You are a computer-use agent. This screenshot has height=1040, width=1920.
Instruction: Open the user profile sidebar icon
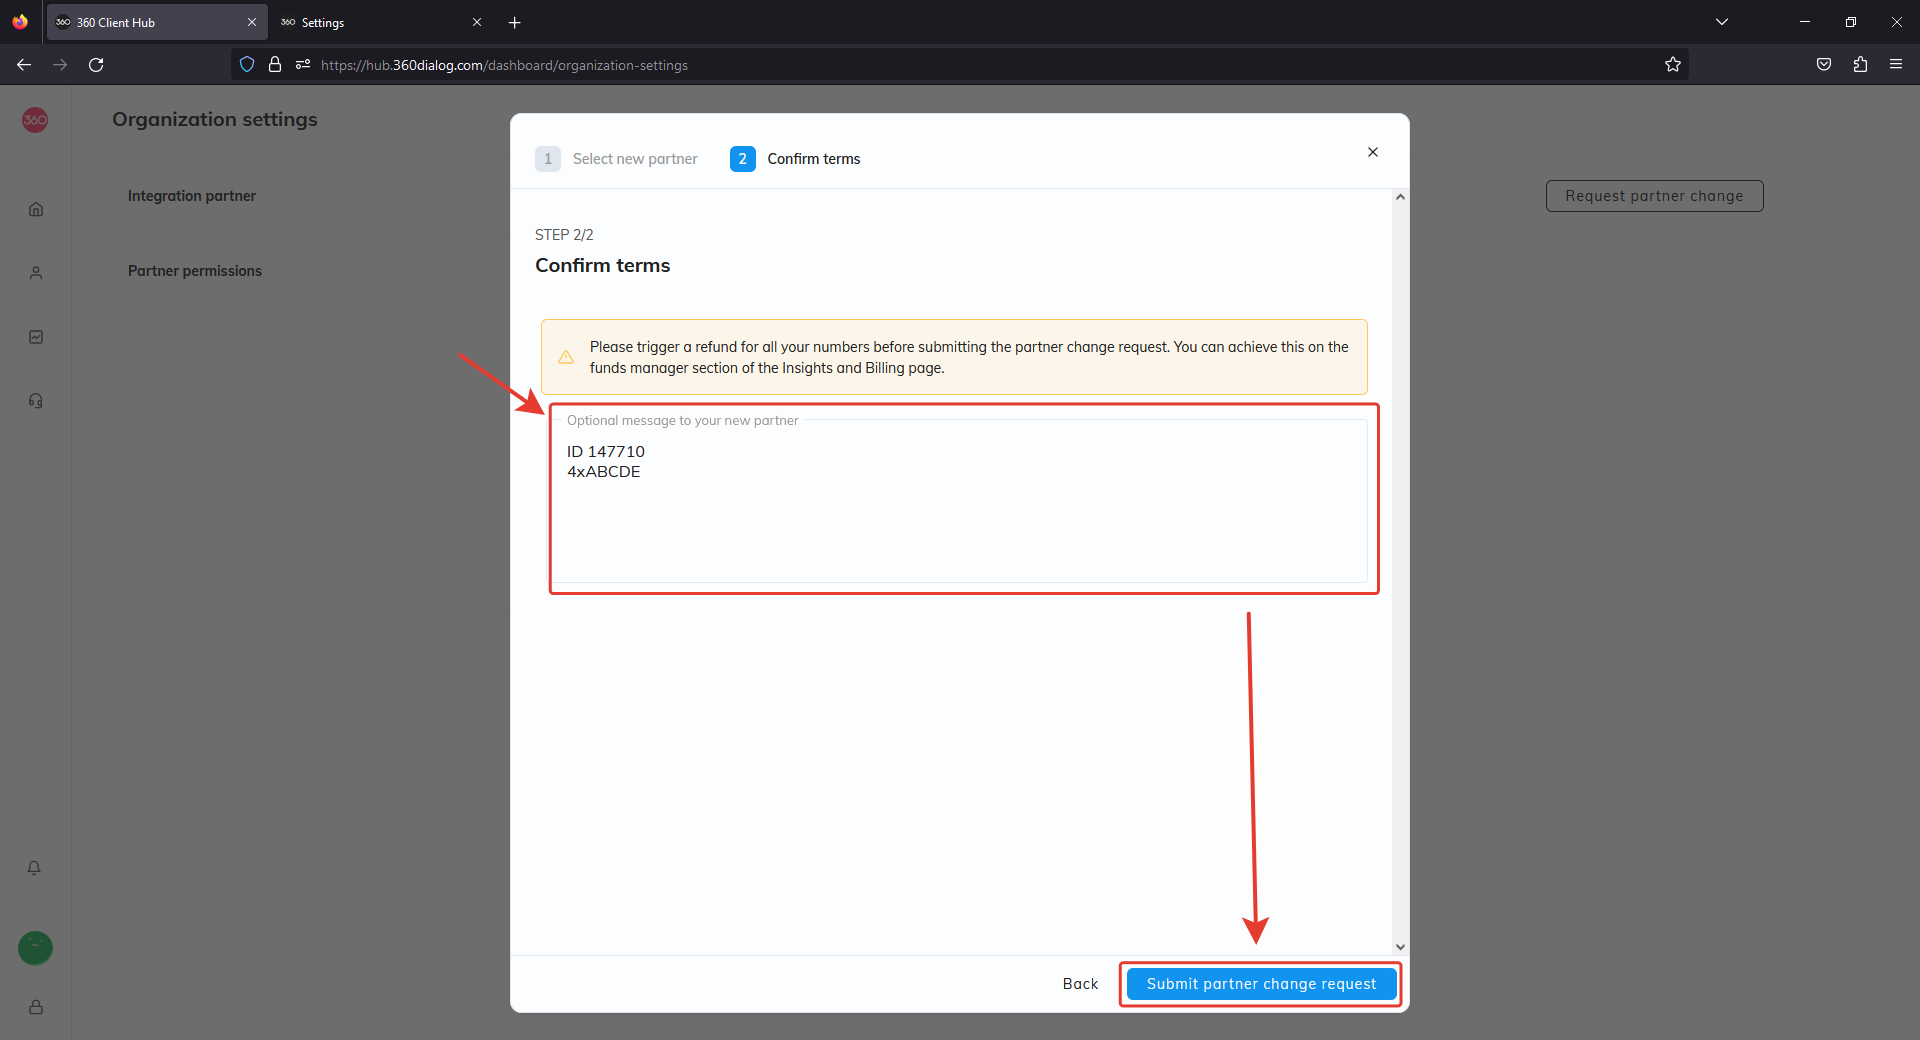36,273
